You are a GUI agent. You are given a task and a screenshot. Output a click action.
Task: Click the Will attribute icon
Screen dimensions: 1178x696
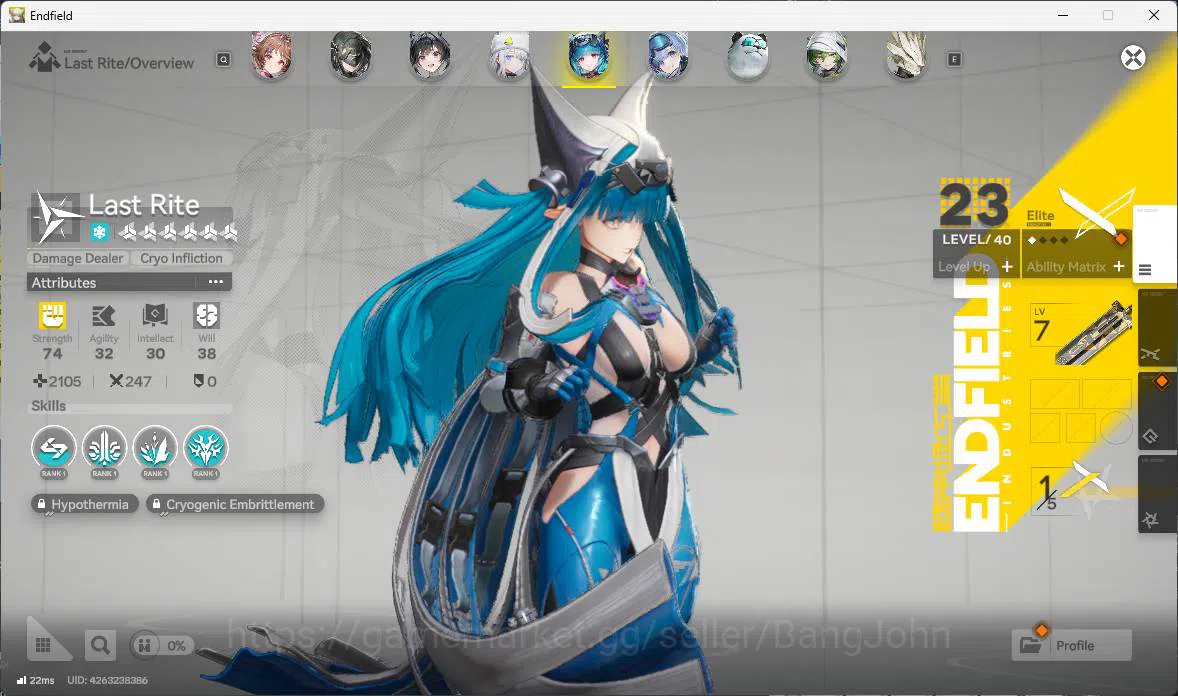(206, 316)
